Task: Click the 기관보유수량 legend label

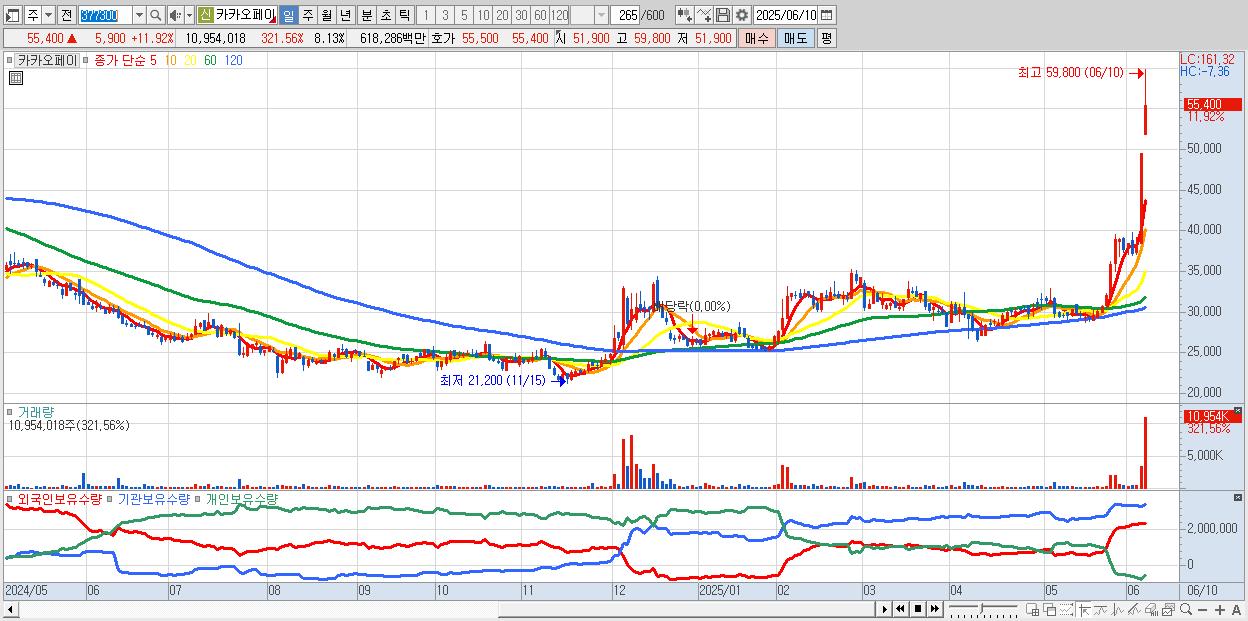Action: (x=153, y=498)
